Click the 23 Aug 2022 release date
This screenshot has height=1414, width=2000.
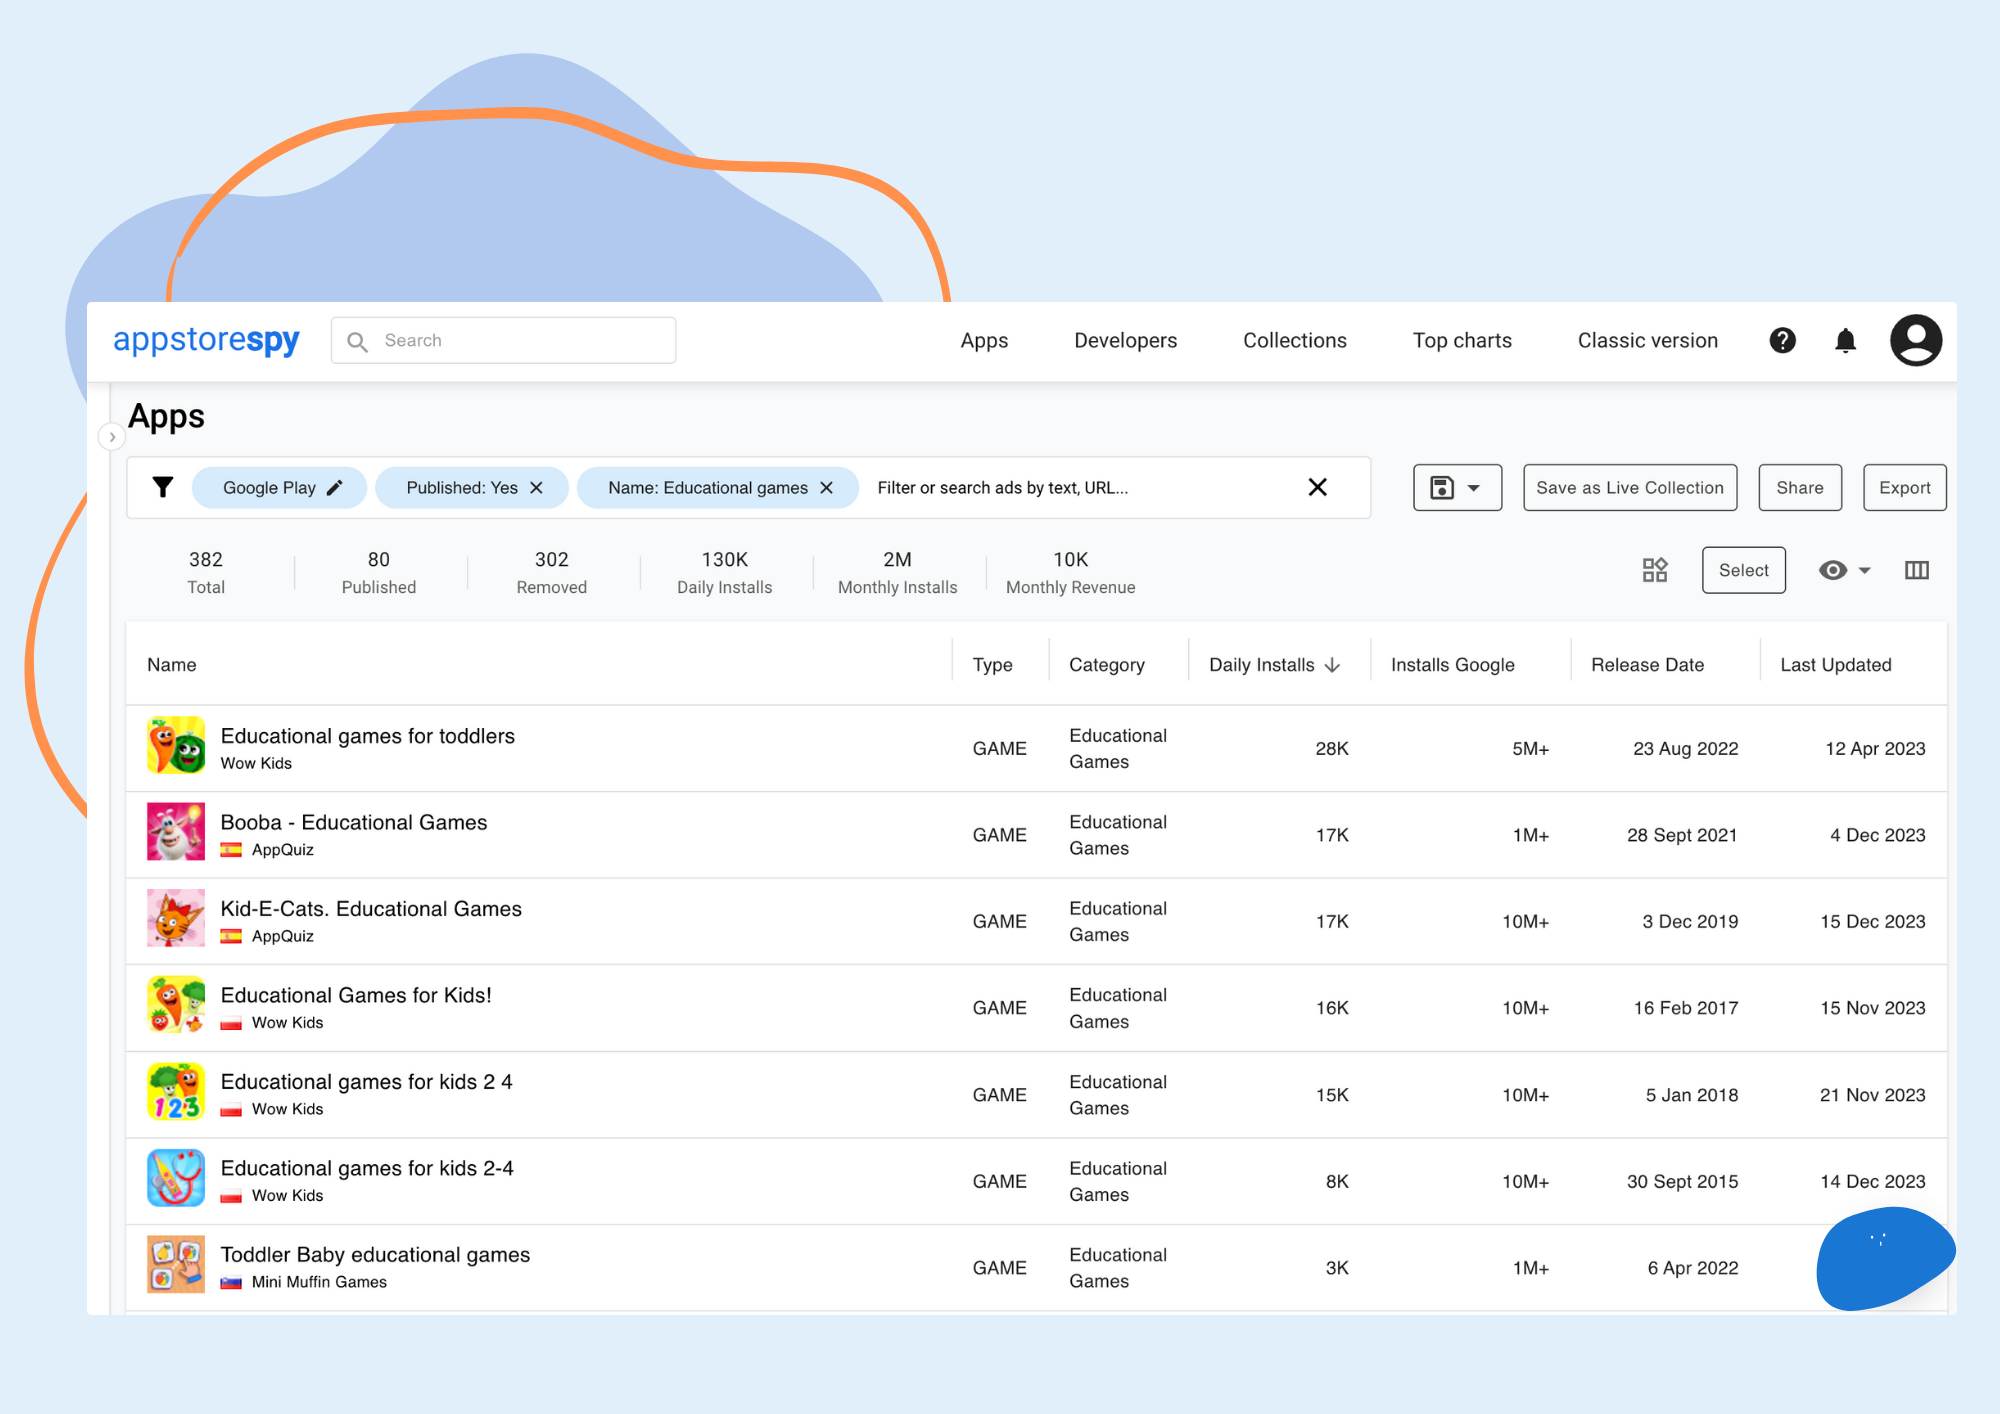pyautogui.click(x=1685, y=749)
